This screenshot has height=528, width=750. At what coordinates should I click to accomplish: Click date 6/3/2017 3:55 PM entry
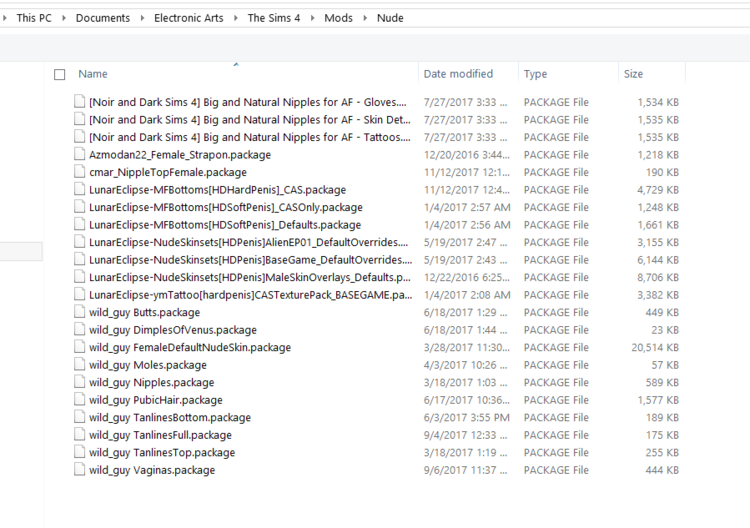[x=466, y=418]
